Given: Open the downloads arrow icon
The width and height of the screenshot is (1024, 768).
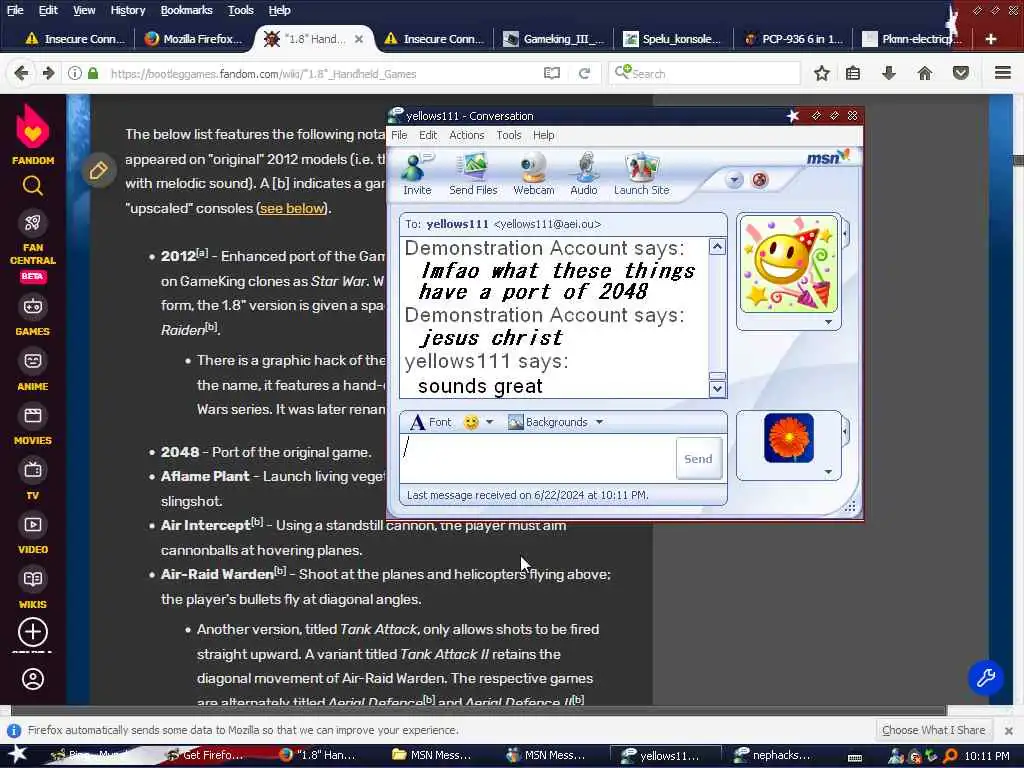Looking at the screenshot, I should pyautogui.click(x=889, y=73).
